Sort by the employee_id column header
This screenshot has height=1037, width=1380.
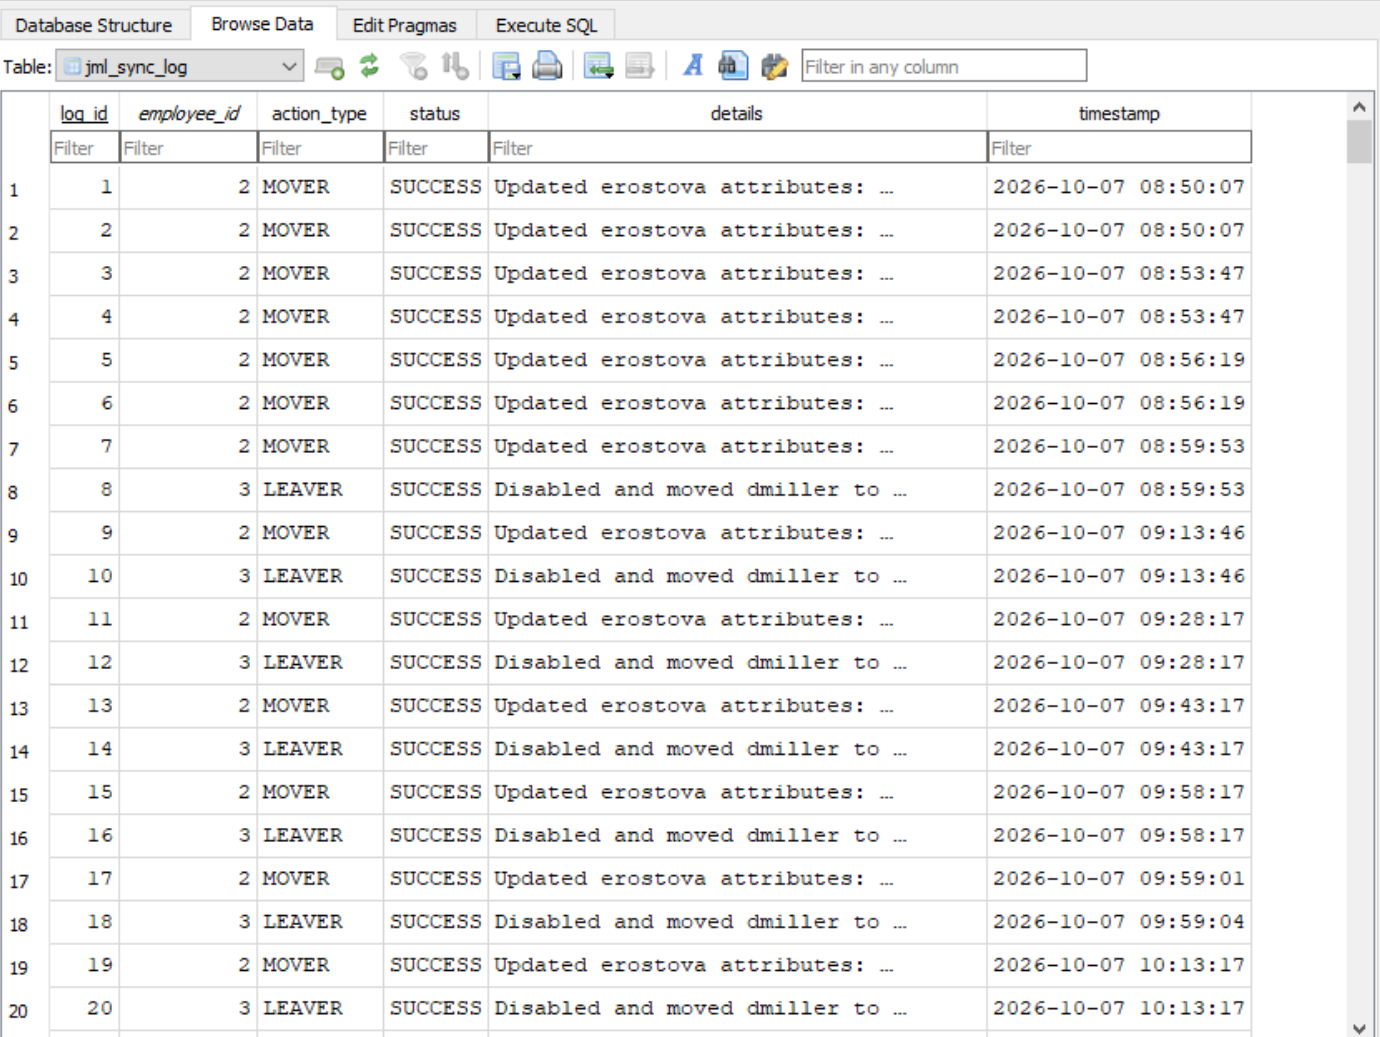click(189, 113)
